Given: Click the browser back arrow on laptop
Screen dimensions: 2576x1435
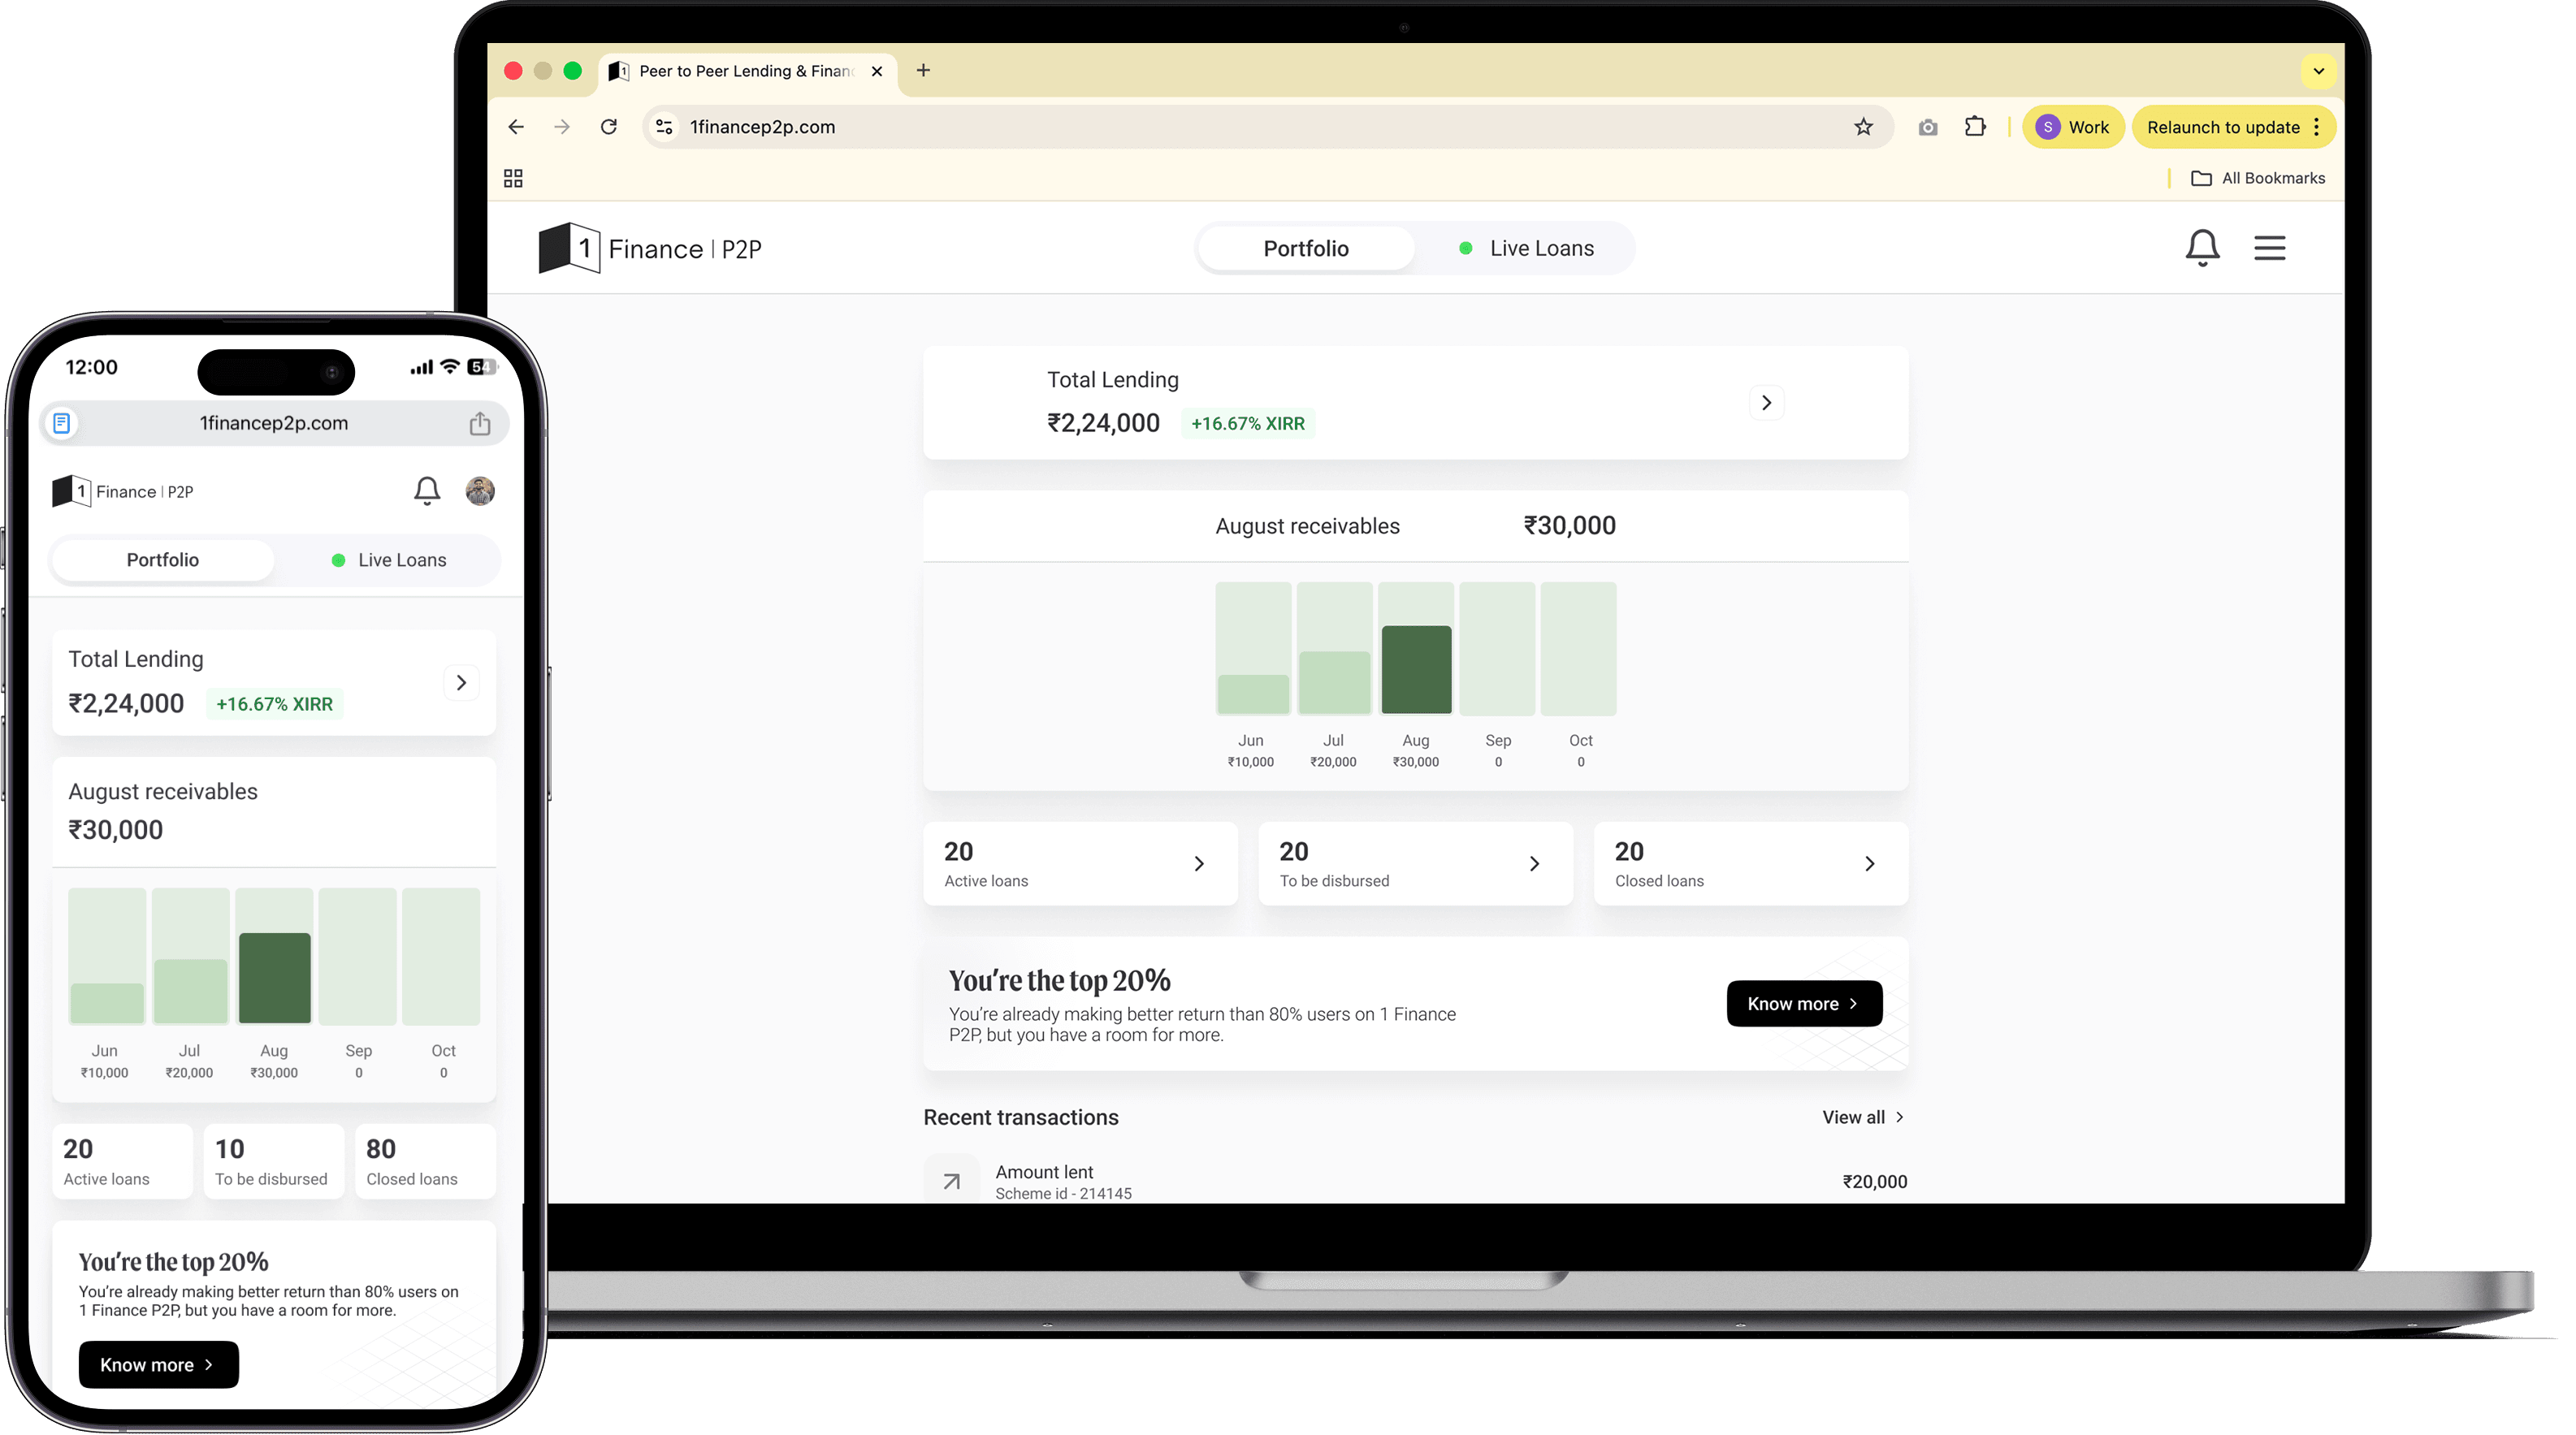Looking at the screenshot, I should pyautogui.click(x=516, y=127).
